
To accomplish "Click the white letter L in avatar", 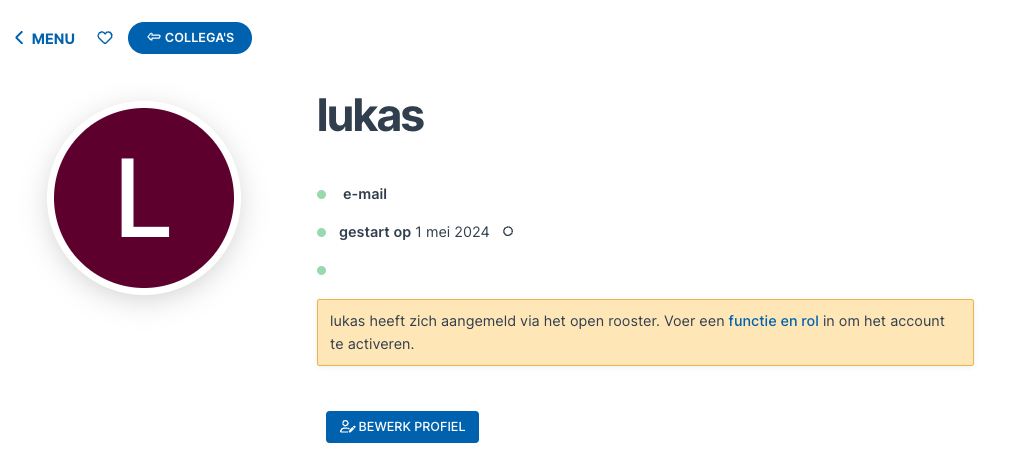I will pos(144,198).
